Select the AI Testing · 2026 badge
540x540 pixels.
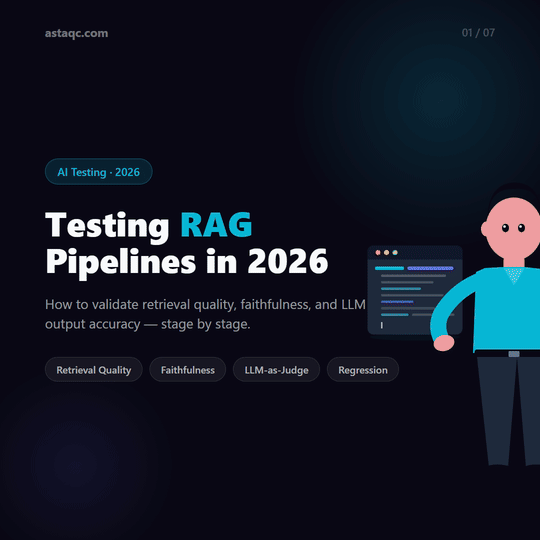(98, 172)
